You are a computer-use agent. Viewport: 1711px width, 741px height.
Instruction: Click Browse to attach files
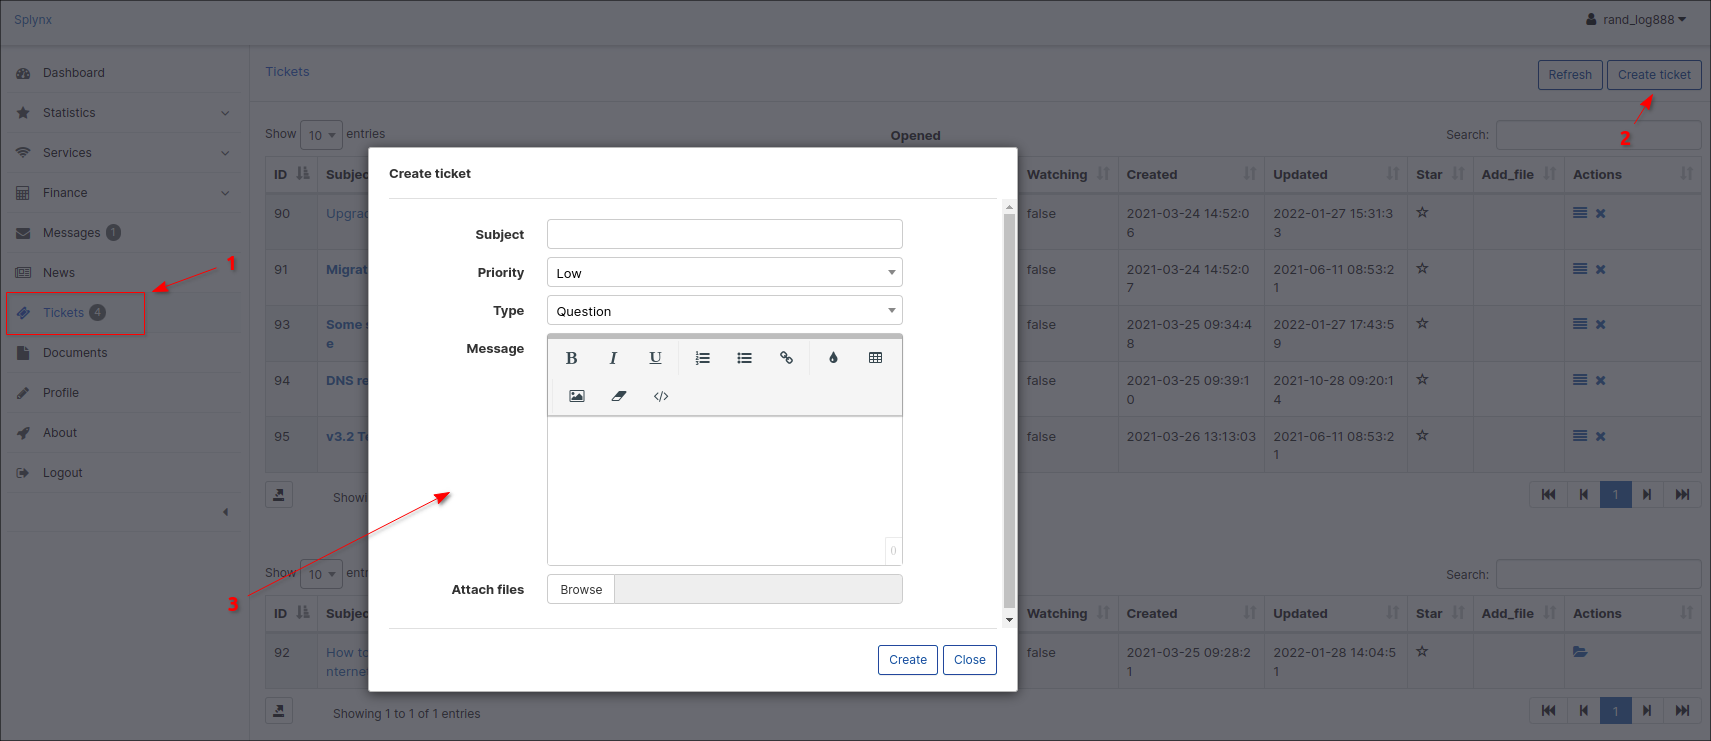pos(581,590)
